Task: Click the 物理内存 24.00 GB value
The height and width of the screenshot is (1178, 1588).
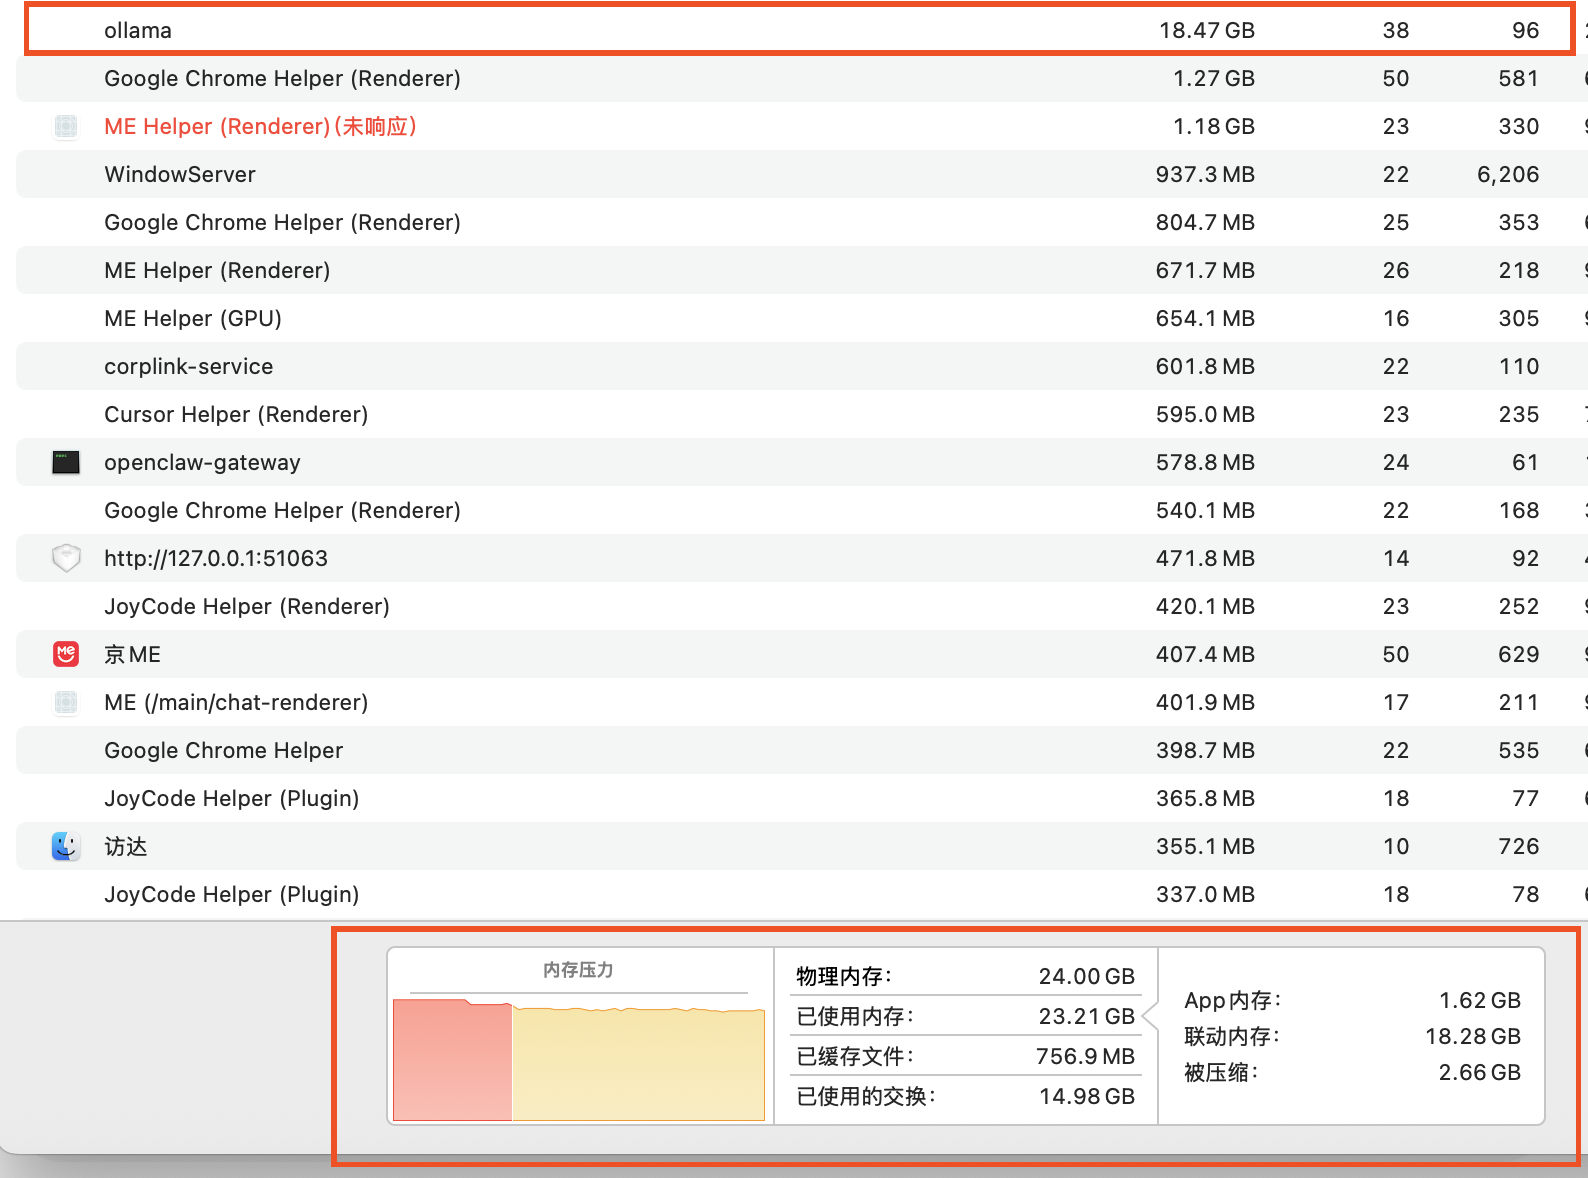Action: tap(1087, 976)
